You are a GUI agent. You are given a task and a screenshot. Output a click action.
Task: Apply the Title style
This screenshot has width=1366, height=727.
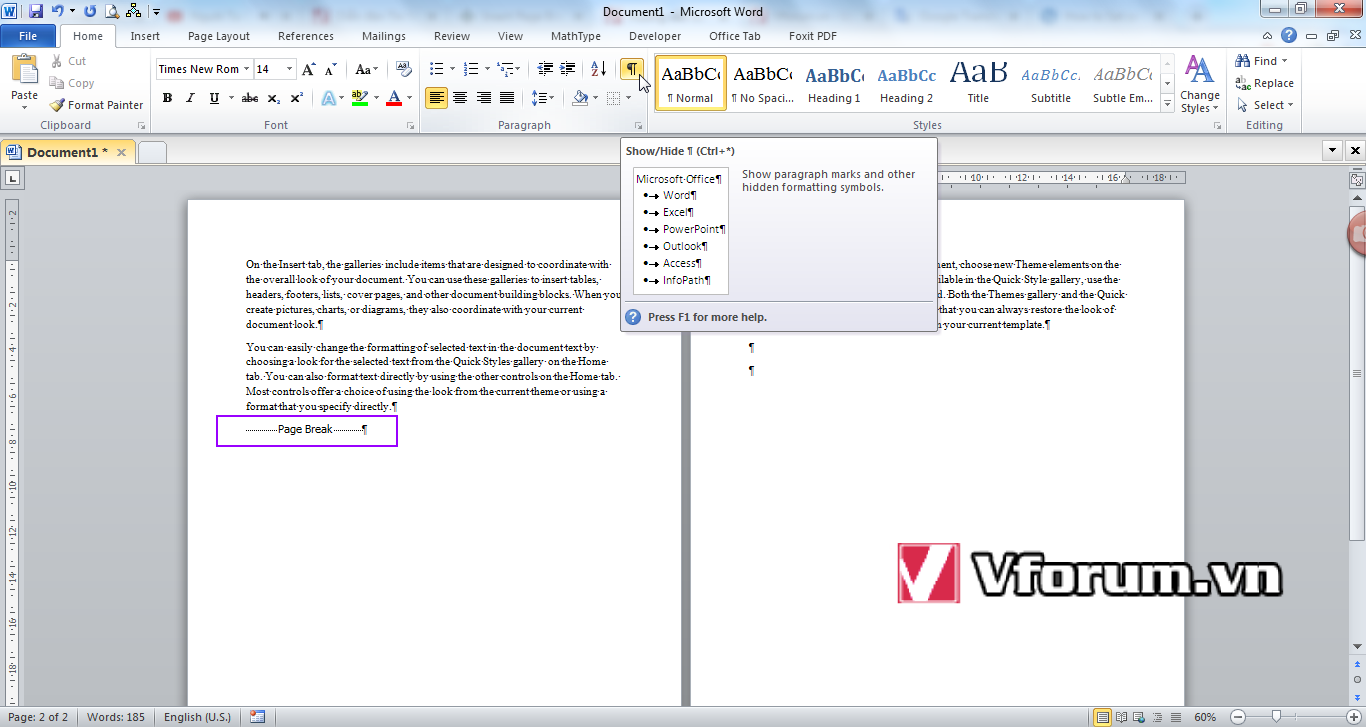tap(978, 83)
